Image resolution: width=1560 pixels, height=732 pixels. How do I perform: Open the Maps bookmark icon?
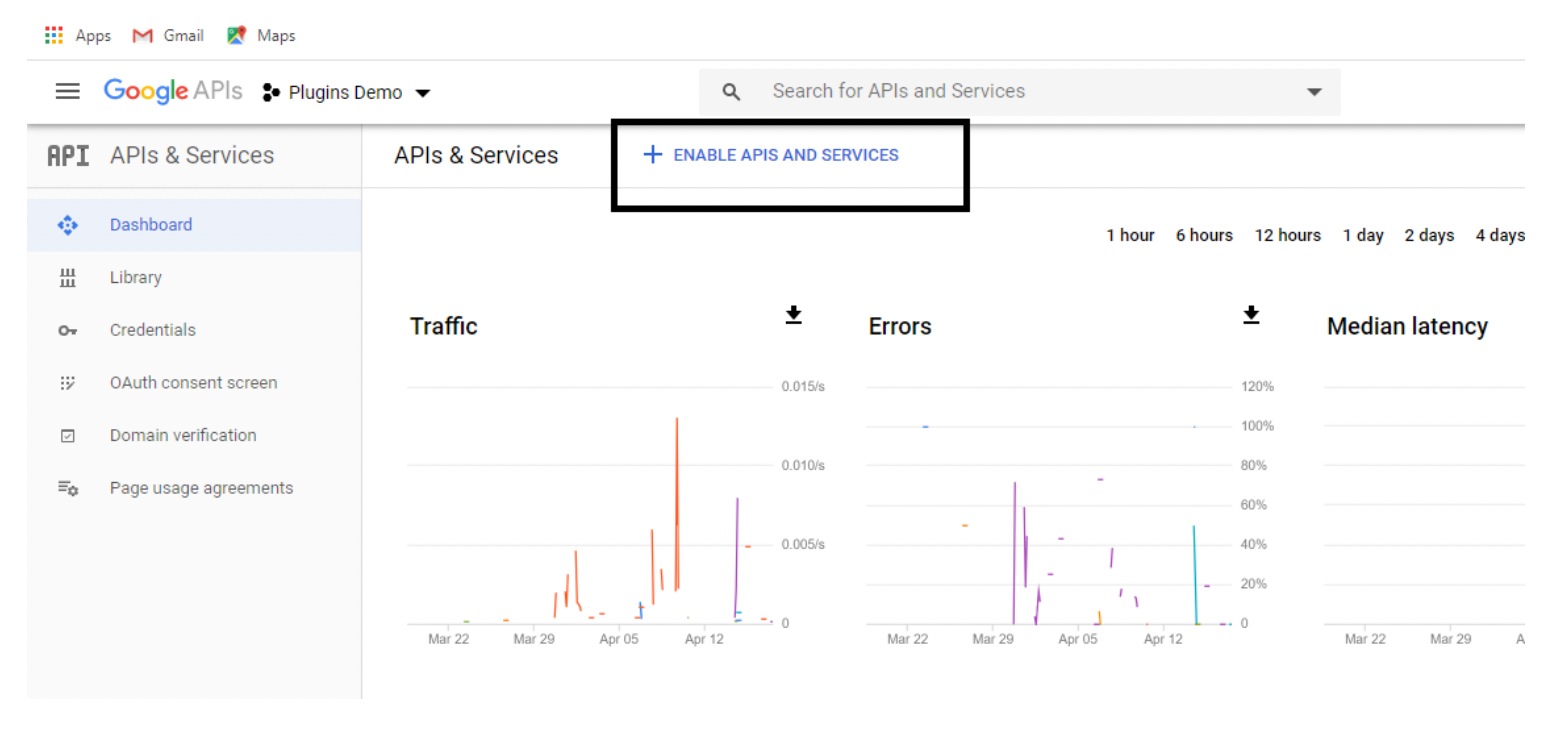[x=236, y=36]
